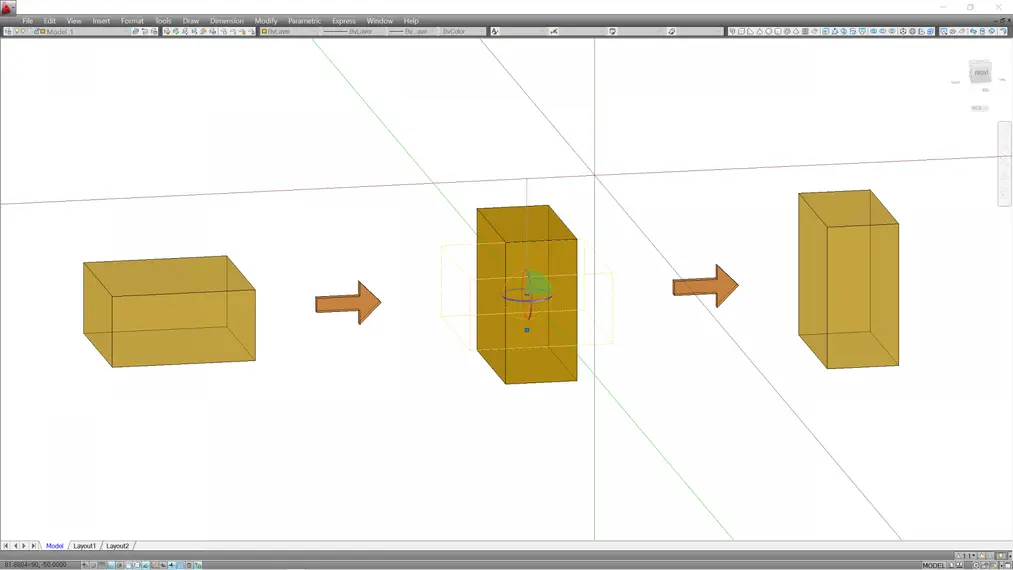Open the ByColor plot style dropdown

[462, 32]
